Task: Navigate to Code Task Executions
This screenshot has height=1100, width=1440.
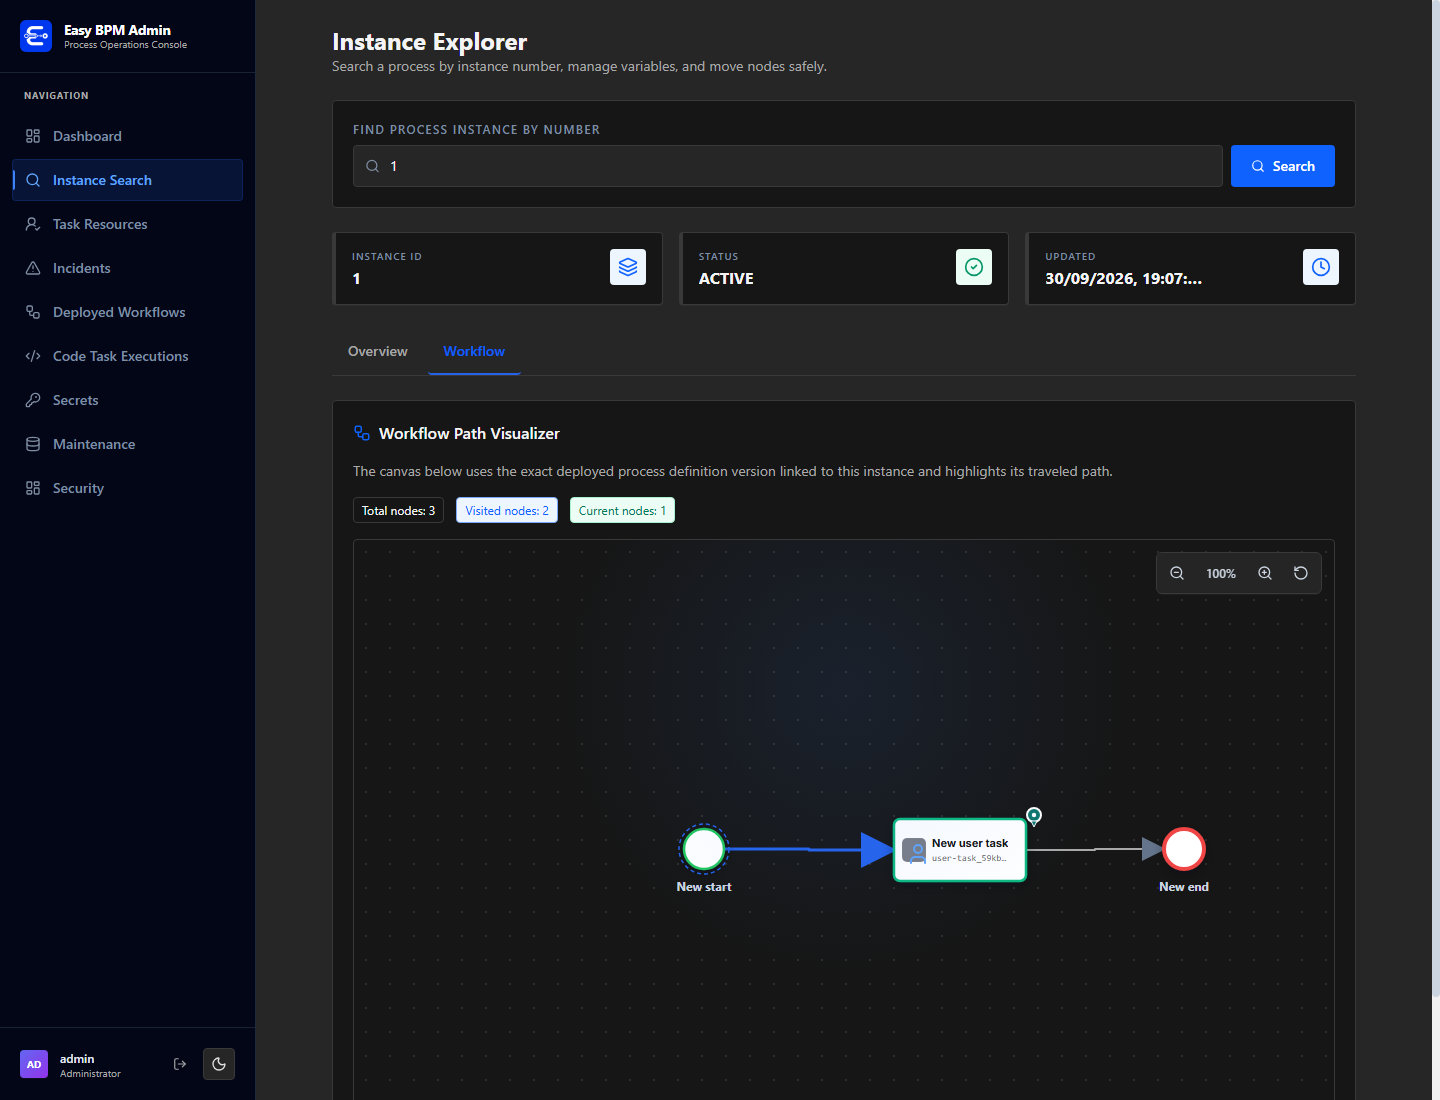Action: tap(127, 356)
